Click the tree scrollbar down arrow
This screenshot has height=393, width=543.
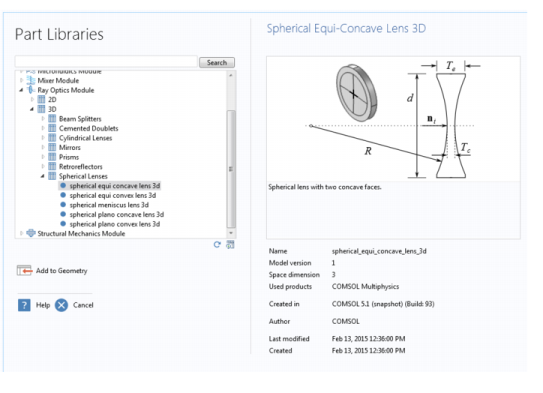(231, 233)
